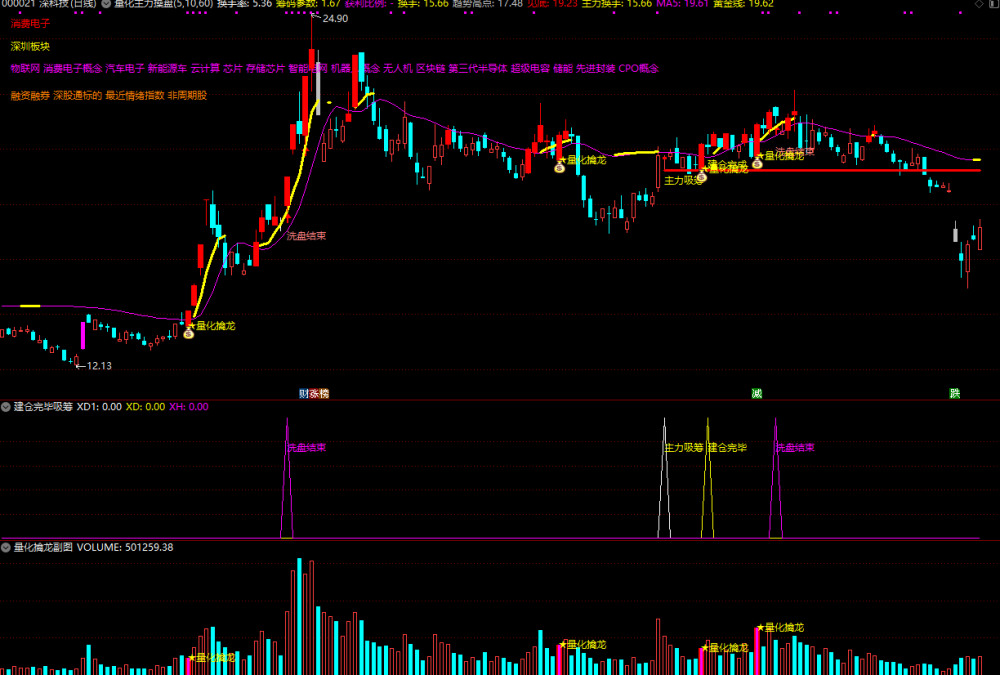Open the 消费电子概念 concept tag
The image size is (1000, 675).
73,68
